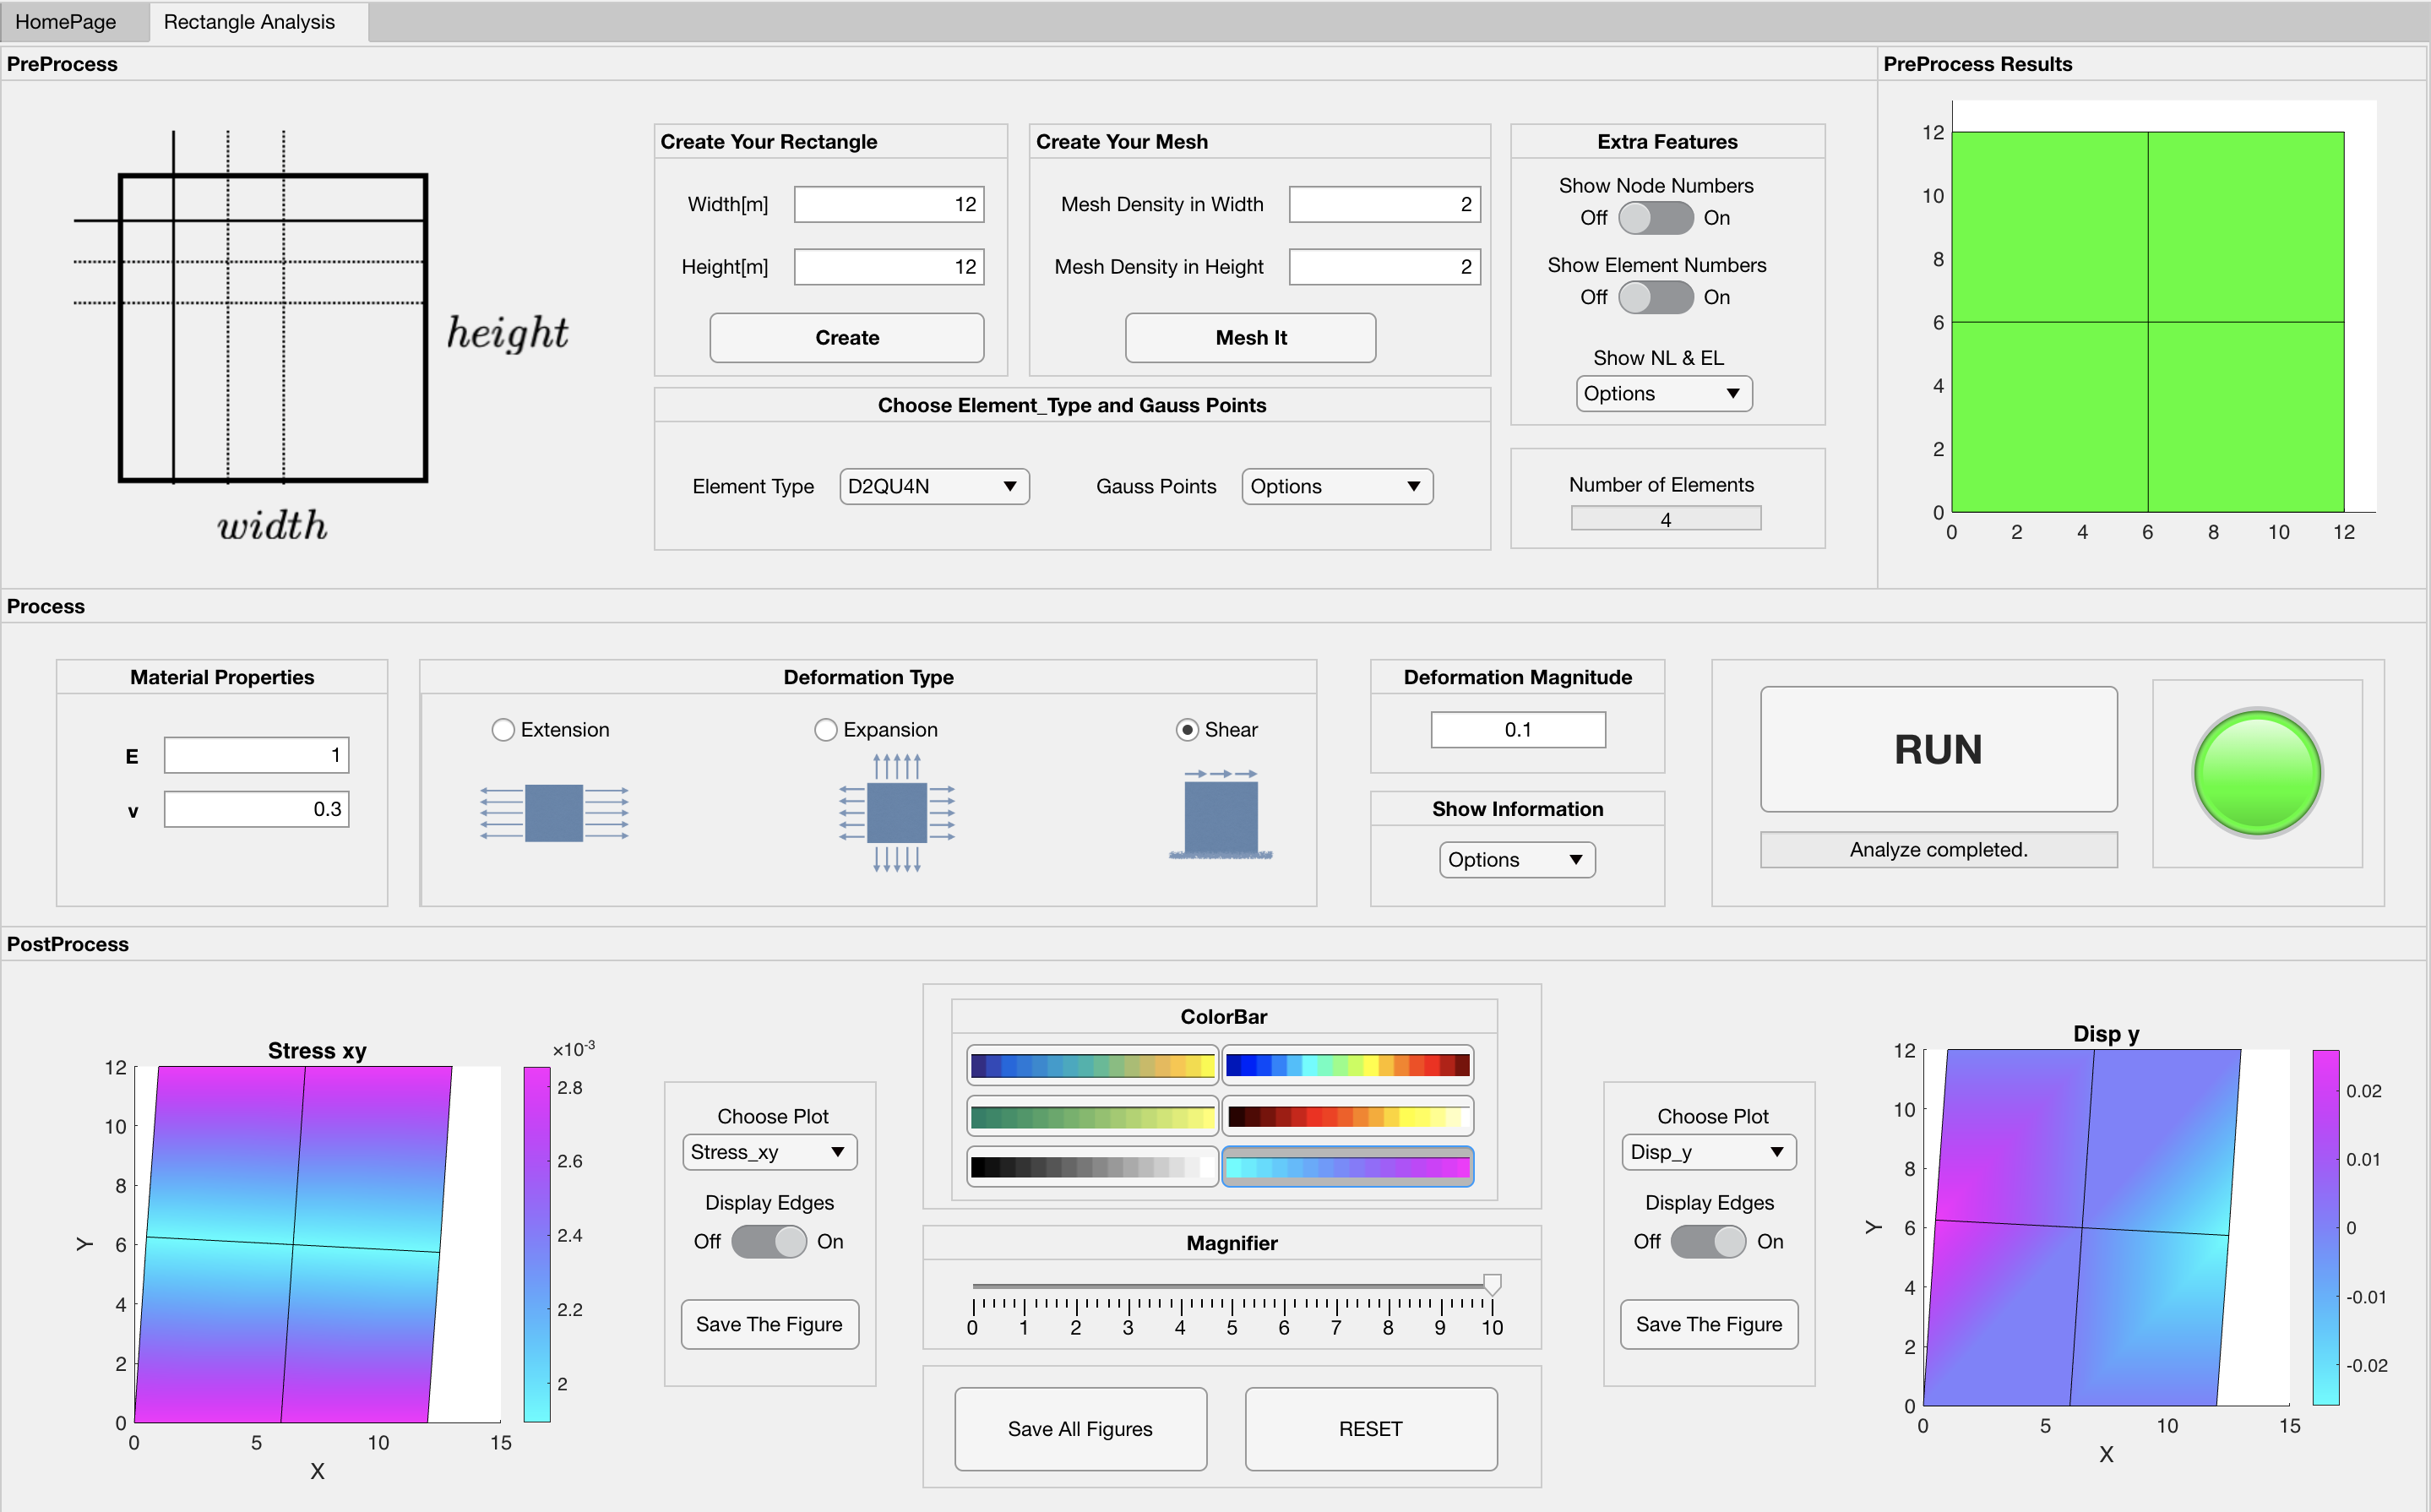Open the Disp_y Choose Plot dropdown

click(x=1709, y=1152)
